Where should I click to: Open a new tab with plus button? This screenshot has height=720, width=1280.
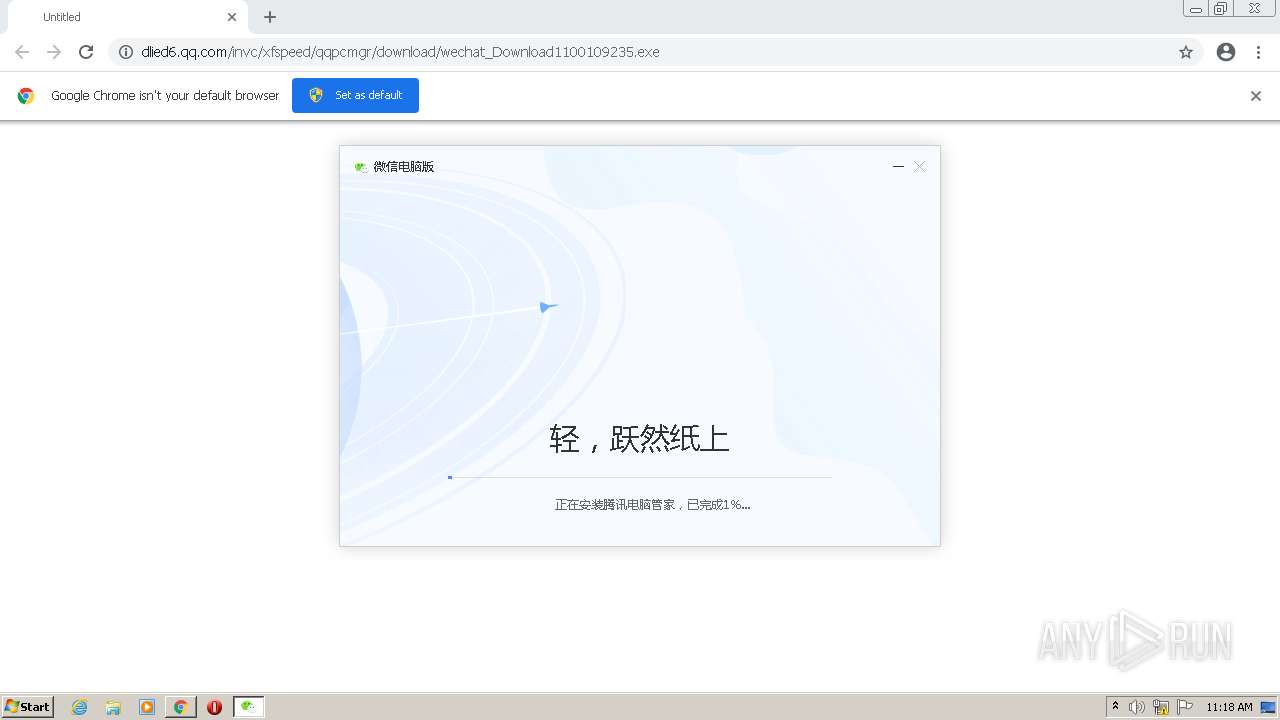270,17
